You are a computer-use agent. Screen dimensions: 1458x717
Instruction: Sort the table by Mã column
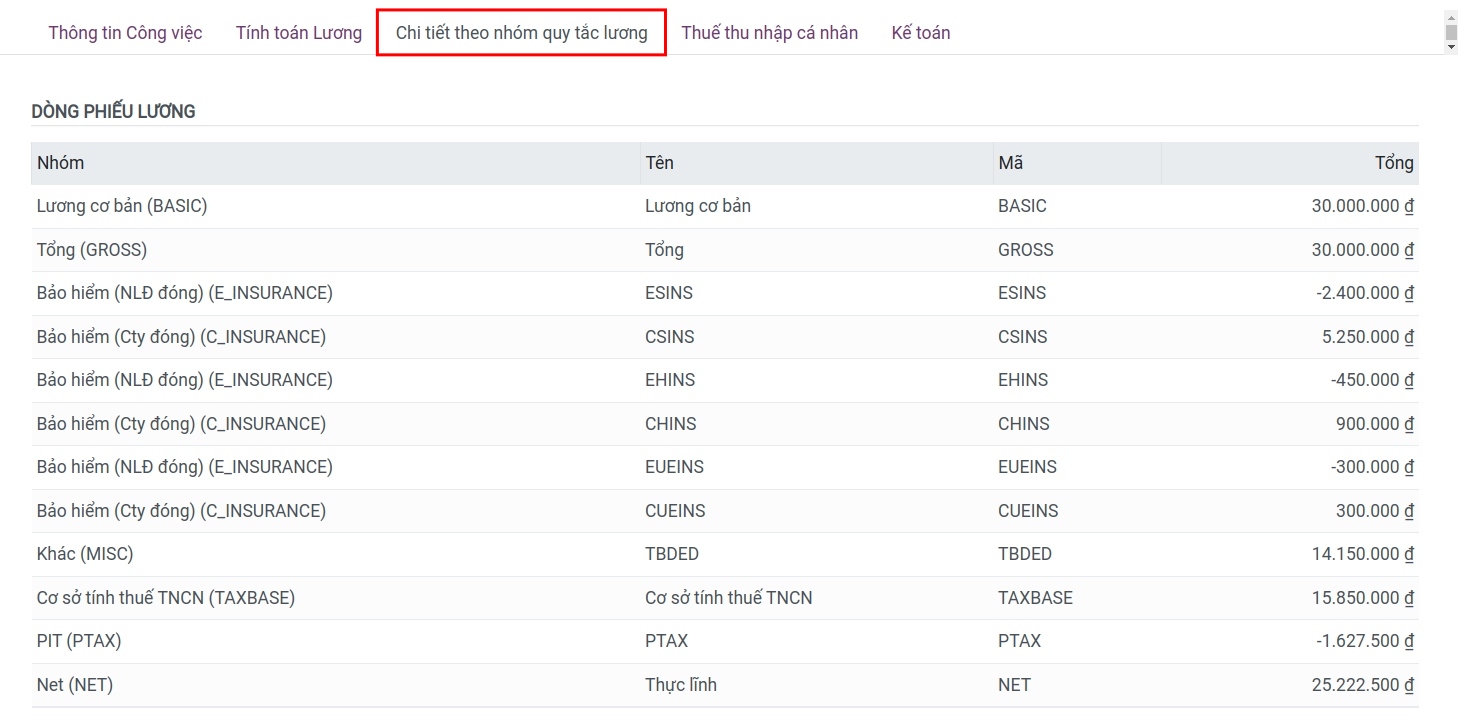point(1010,163)
